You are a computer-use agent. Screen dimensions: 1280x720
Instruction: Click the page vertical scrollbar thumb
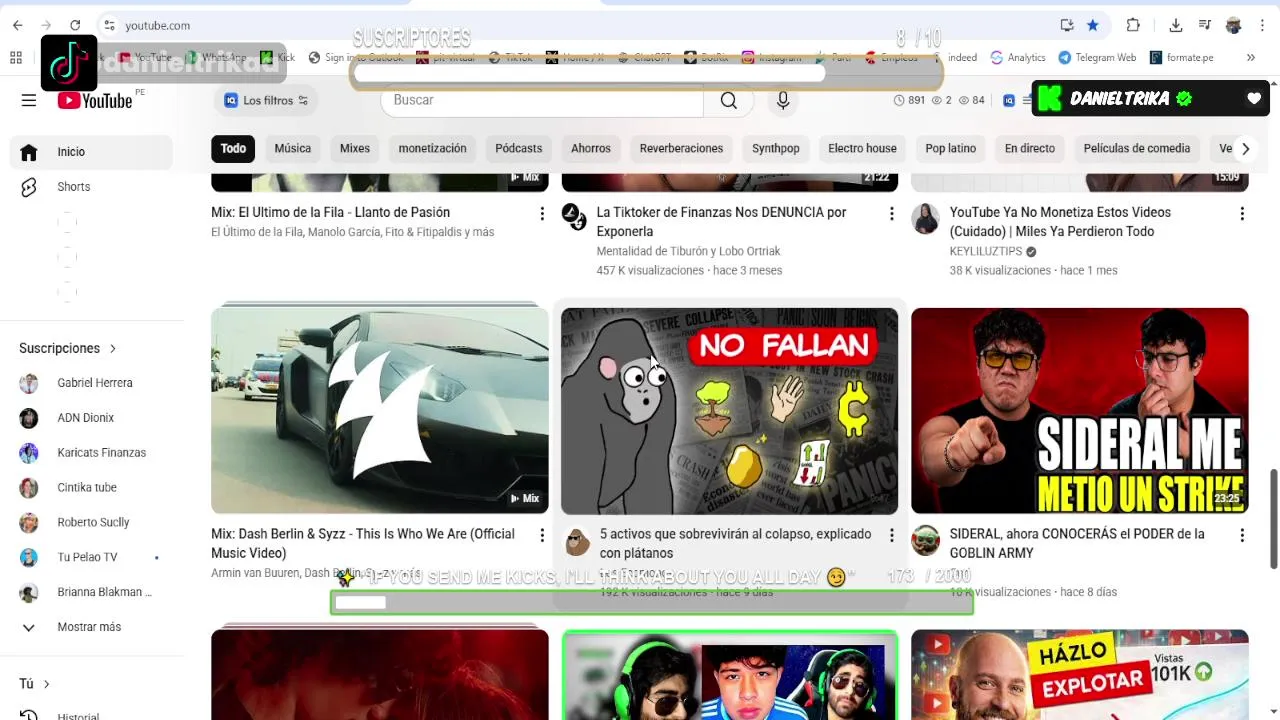click(1273, 518)
